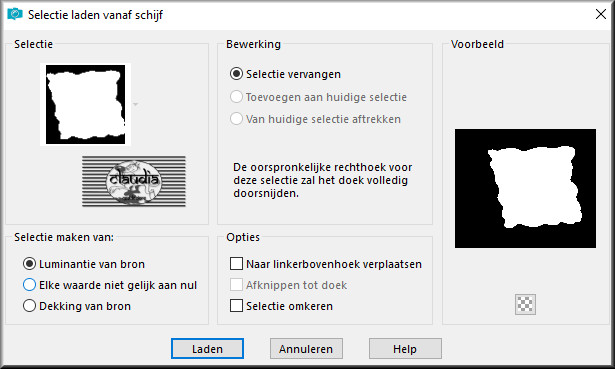
Task: Click the Annuleren button
Action: coord(306,349)
